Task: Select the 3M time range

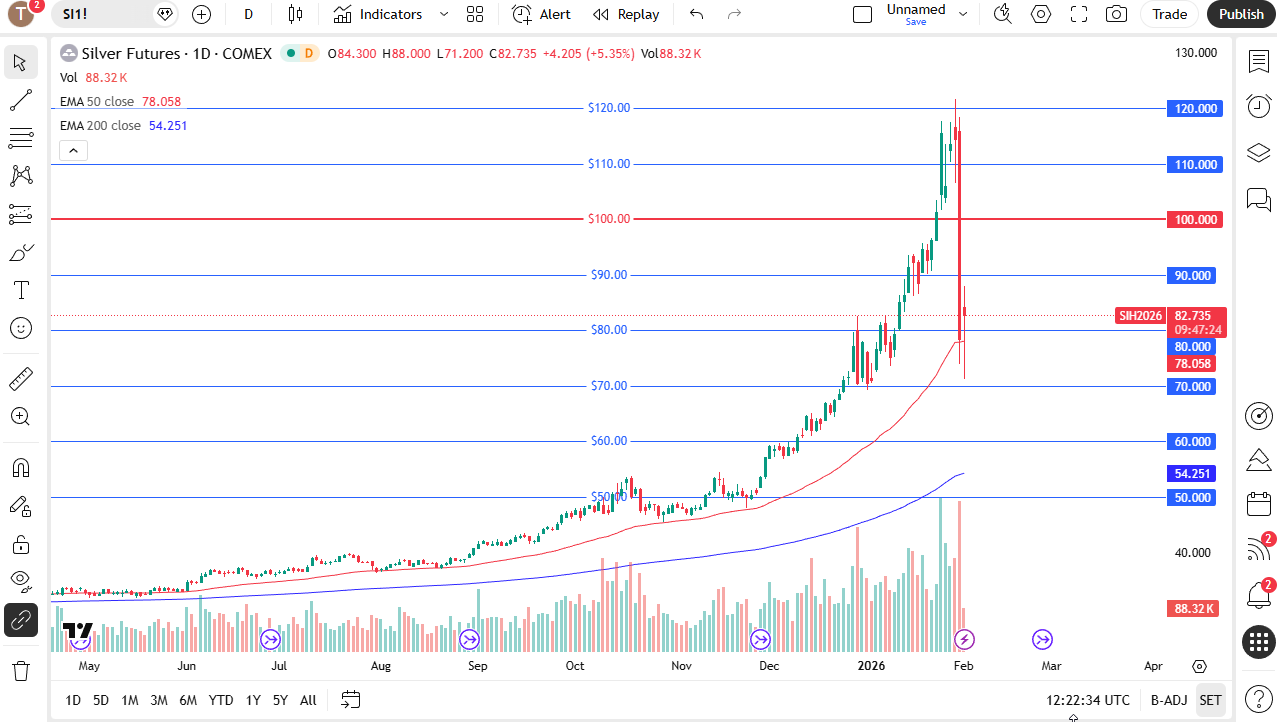Action: pos(159,700)
